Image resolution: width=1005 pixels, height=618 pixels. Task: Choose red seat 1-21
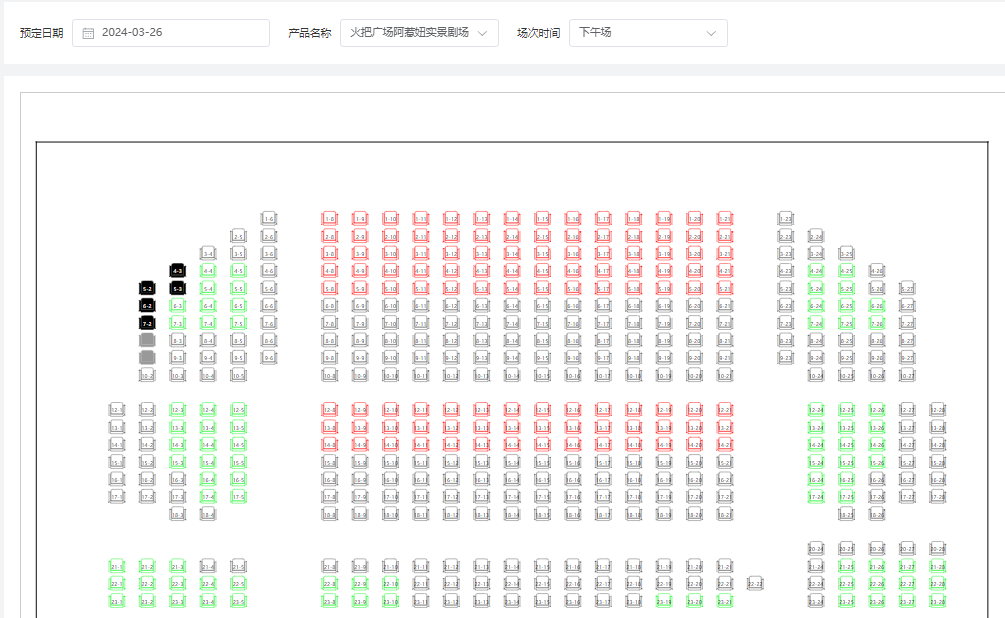click(x=725, y=218)
